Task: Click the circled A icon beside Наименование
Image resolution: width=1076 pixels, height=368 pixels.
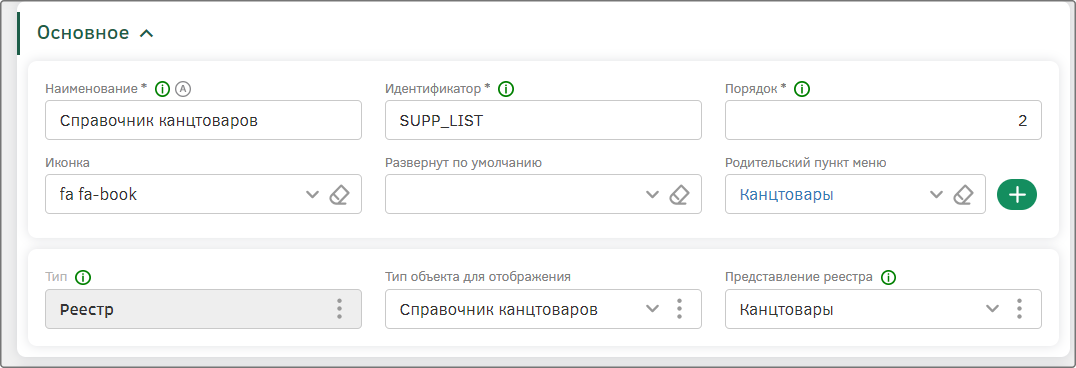Action: click(182, 89)
